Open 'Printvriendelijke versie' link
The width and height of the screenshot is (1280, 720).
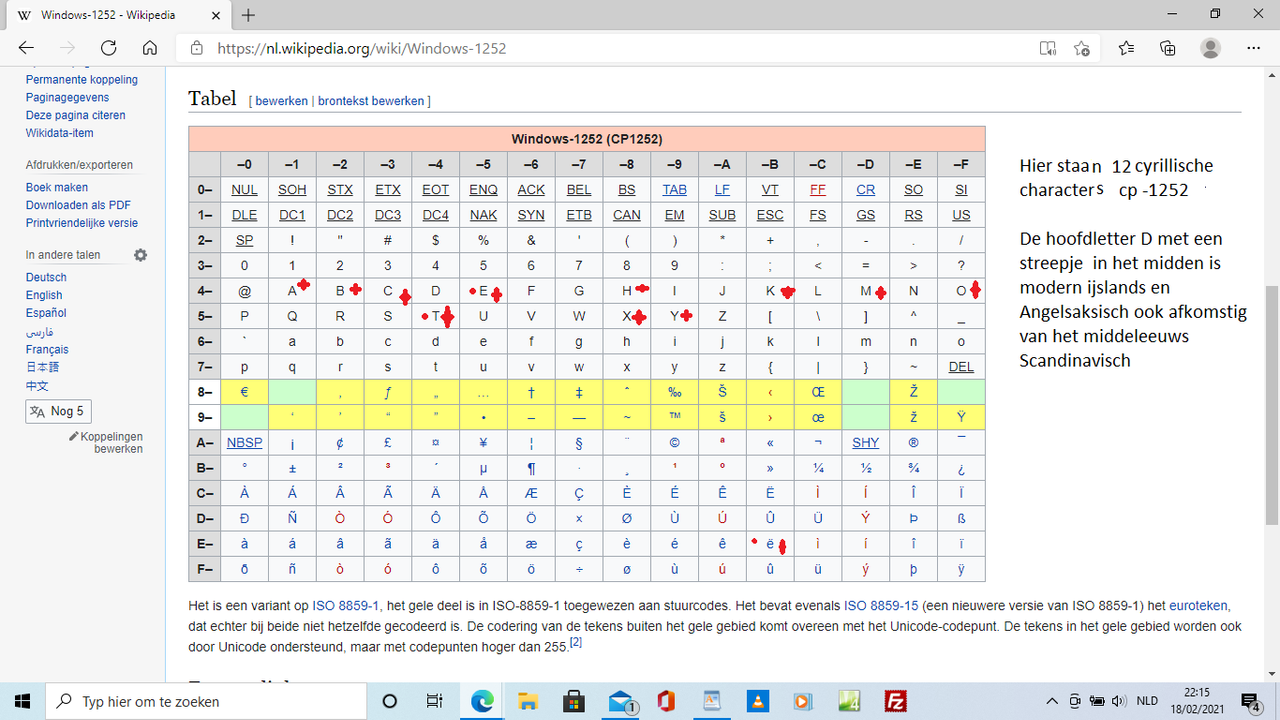(82, 223)
